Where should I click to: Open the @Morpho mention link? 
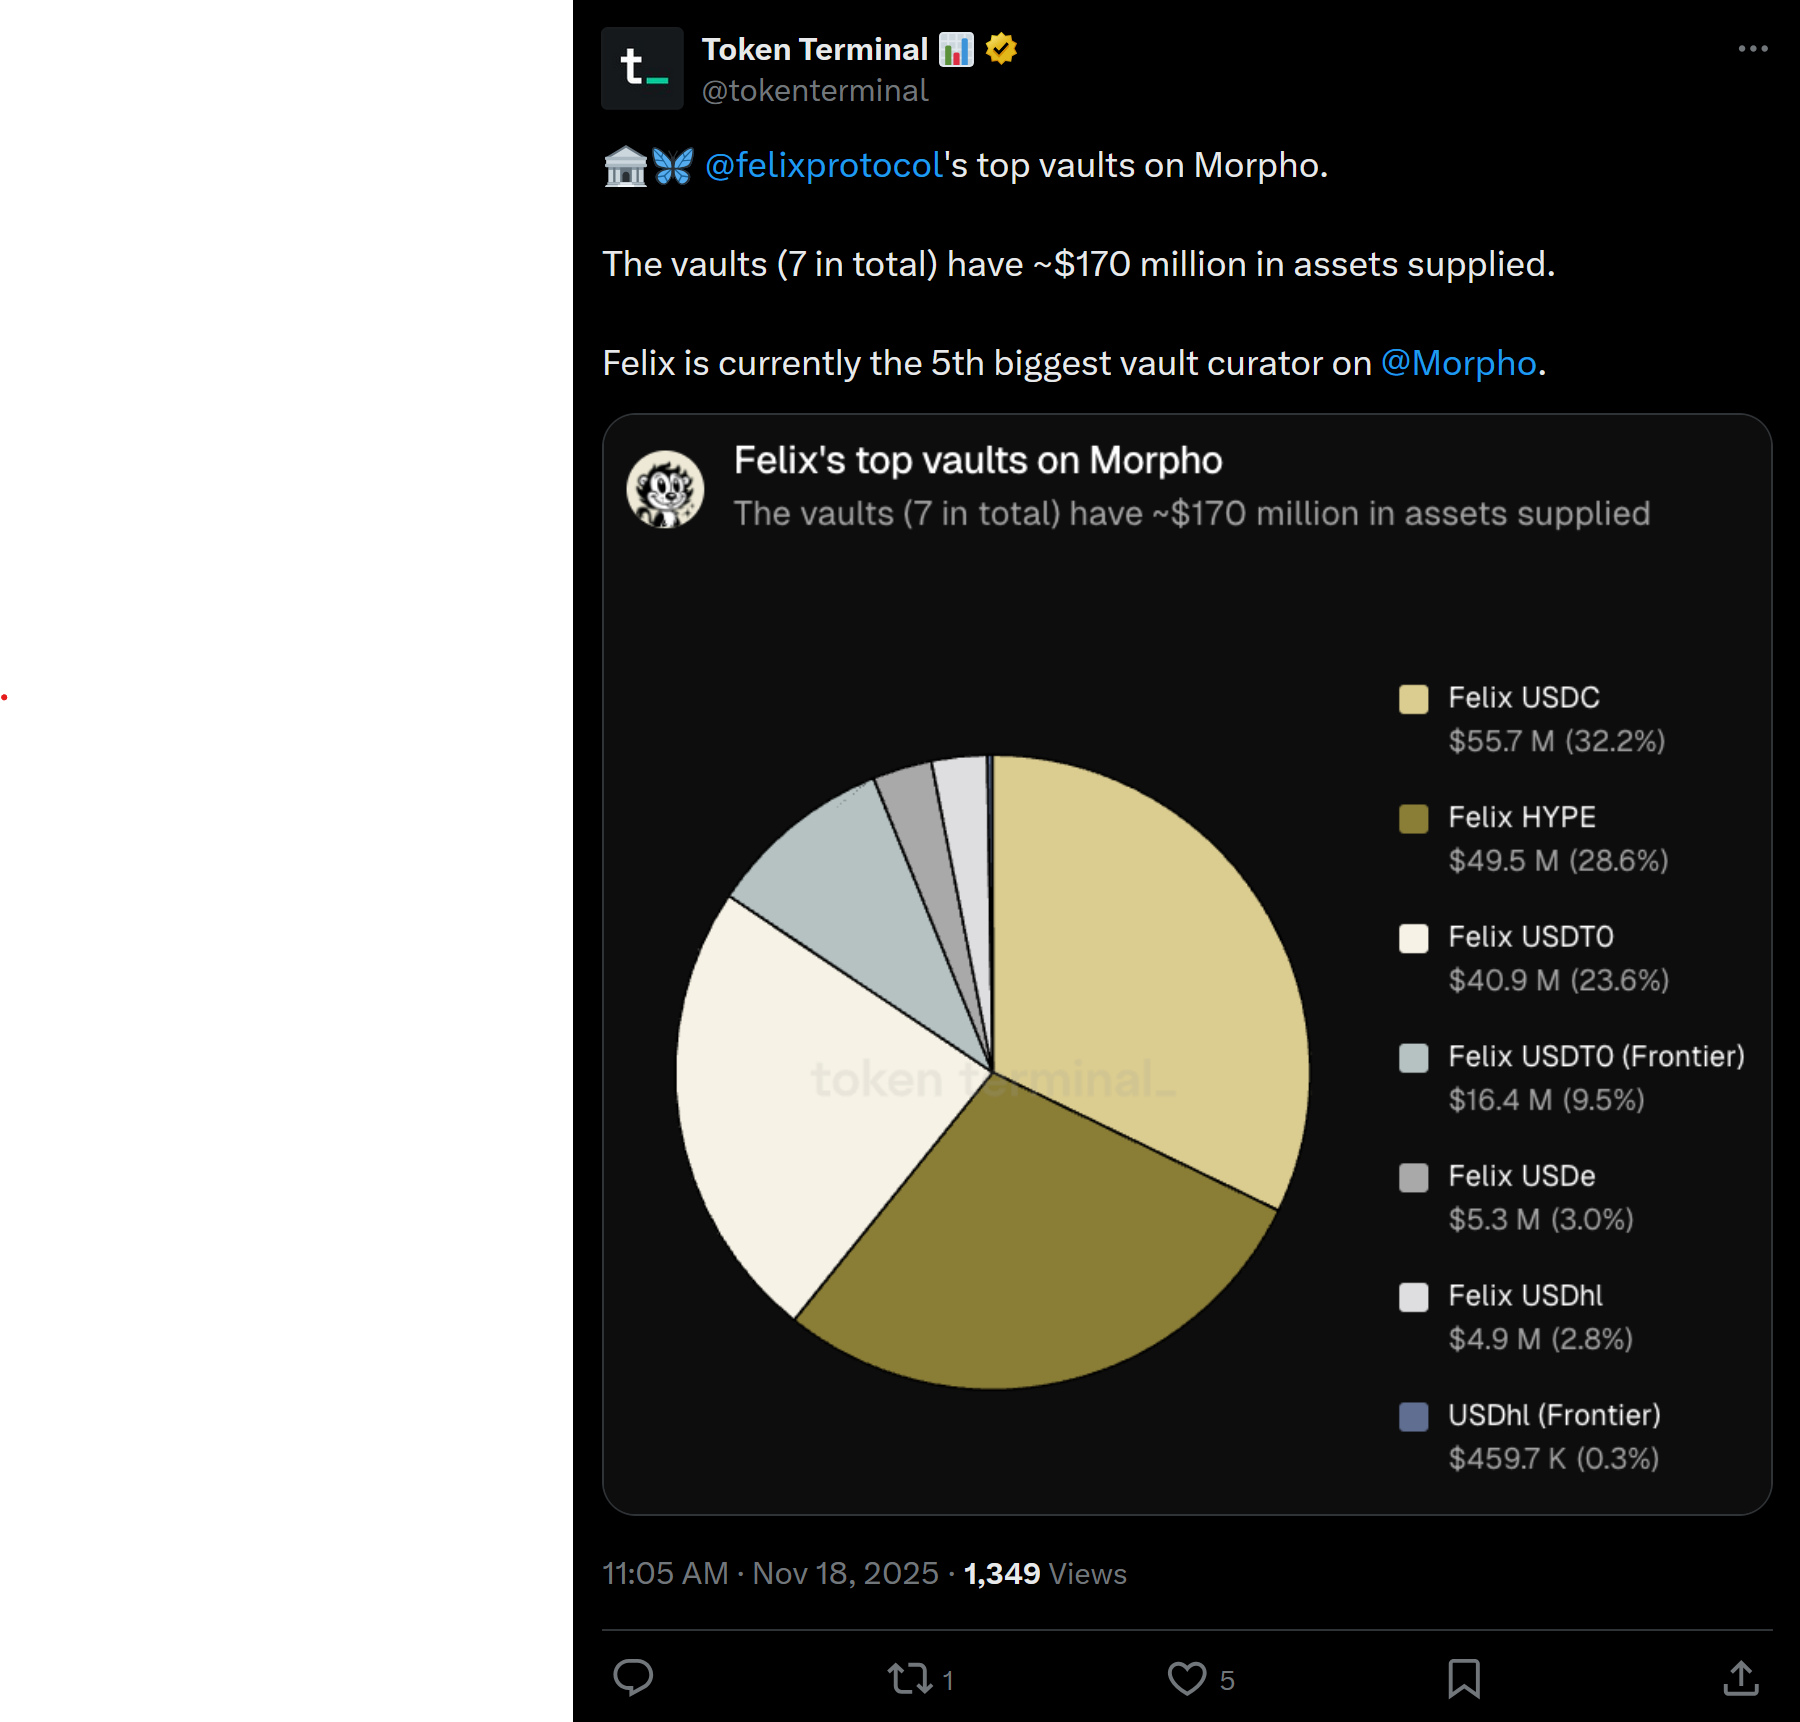[x=1458, y=363]
